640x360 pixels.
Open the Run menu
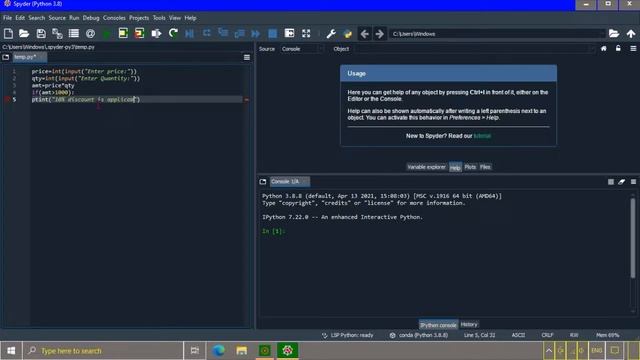pos(74,18)
